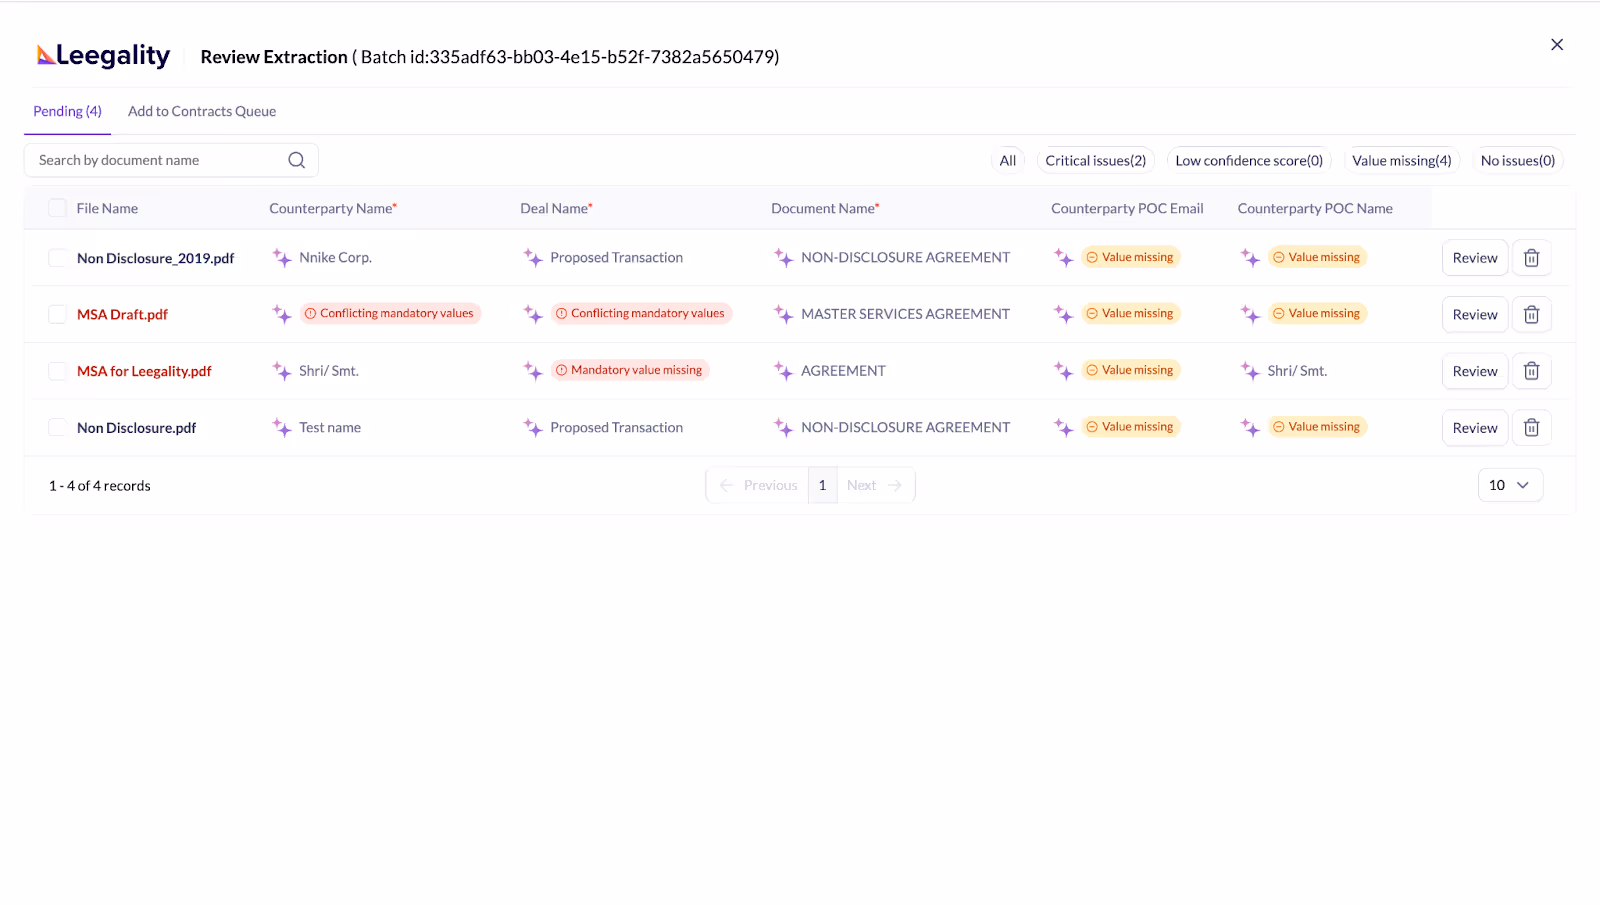The width and height of the screenshot is (1600, 905).
Task: Click sparkle icon beside Shri/ Smt. POC name
Action: tap(1251, 371)
